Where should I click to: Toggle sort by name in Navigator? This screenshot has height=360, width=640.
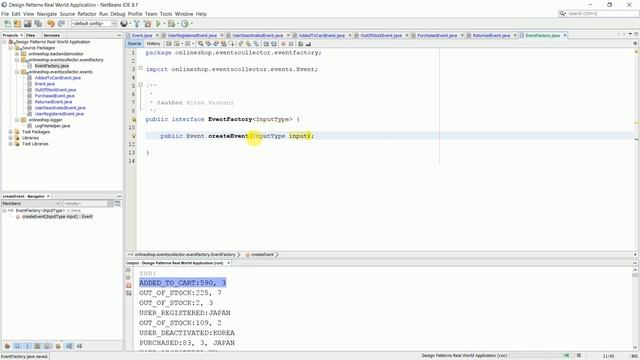pos(69,346)
